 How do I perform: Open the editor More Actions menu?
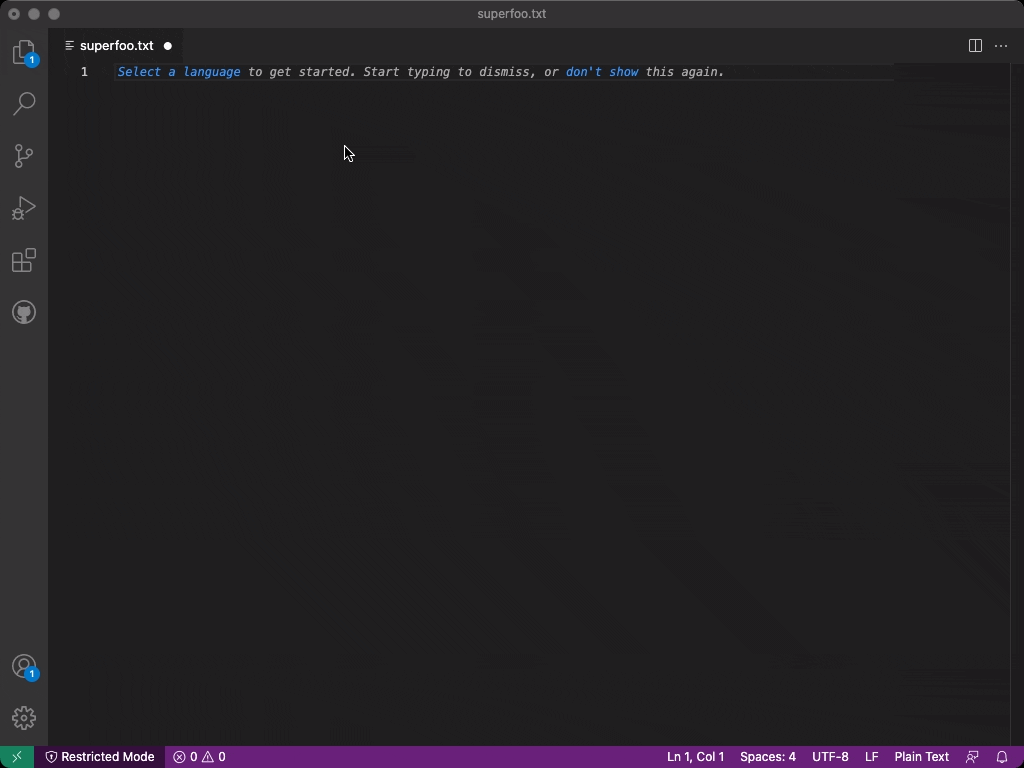(1001, 45)
